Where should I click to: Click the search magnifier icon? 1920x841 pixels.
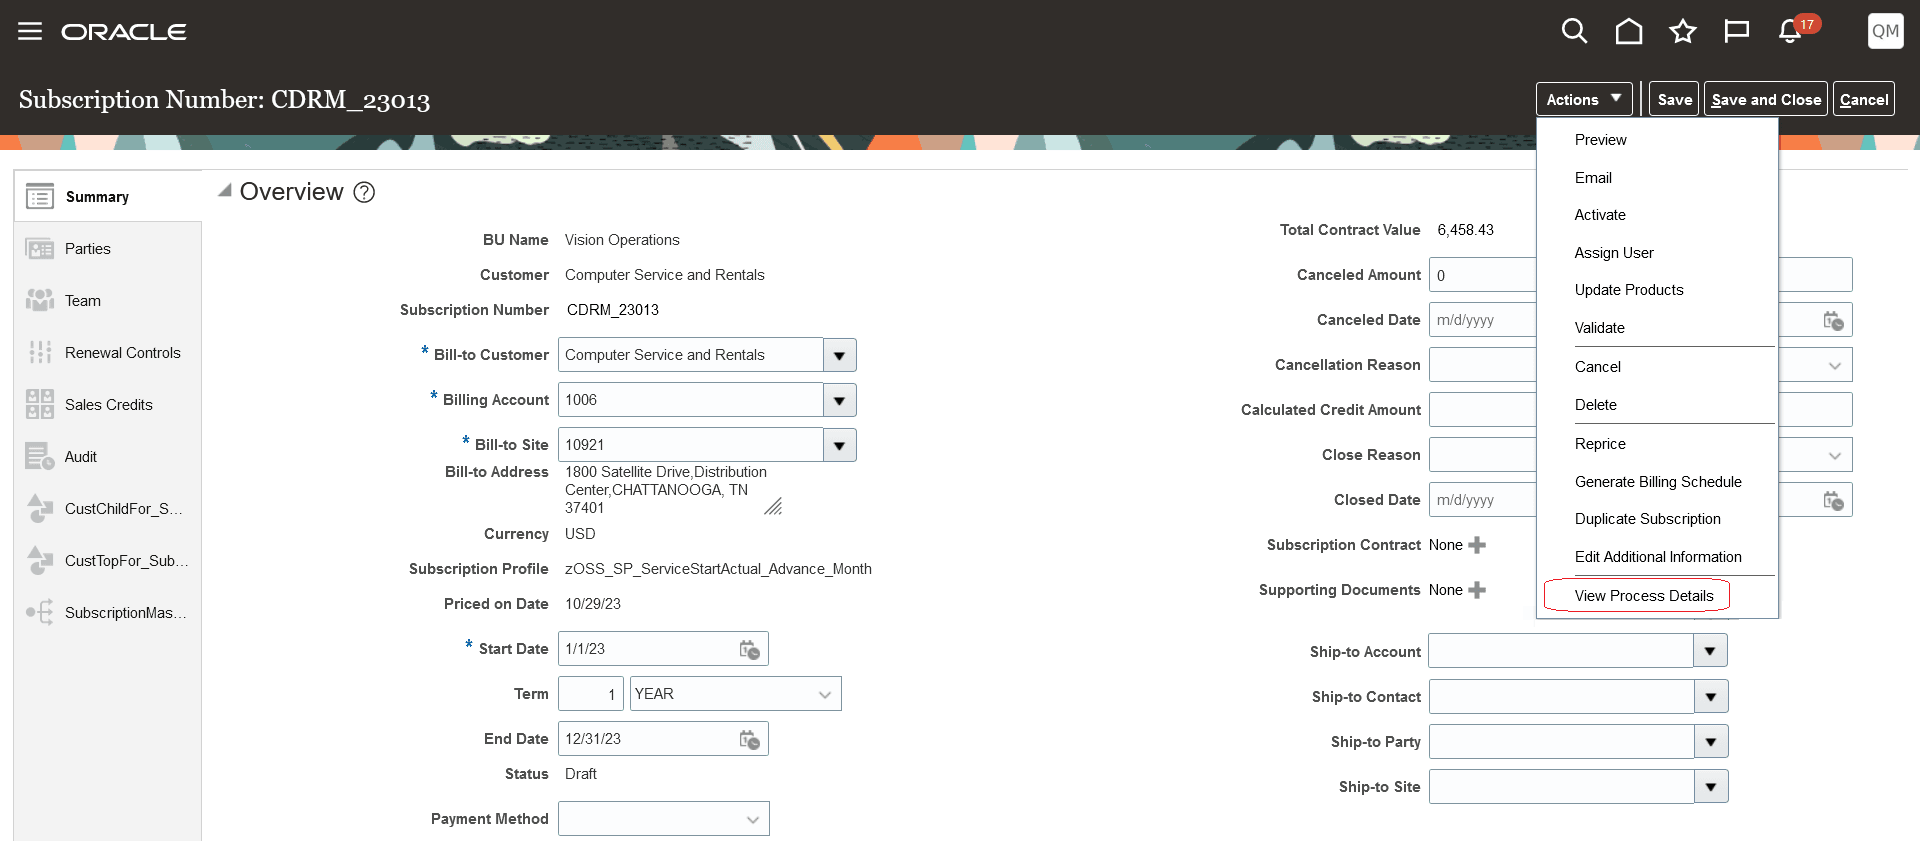click(x=1574, y=31)
